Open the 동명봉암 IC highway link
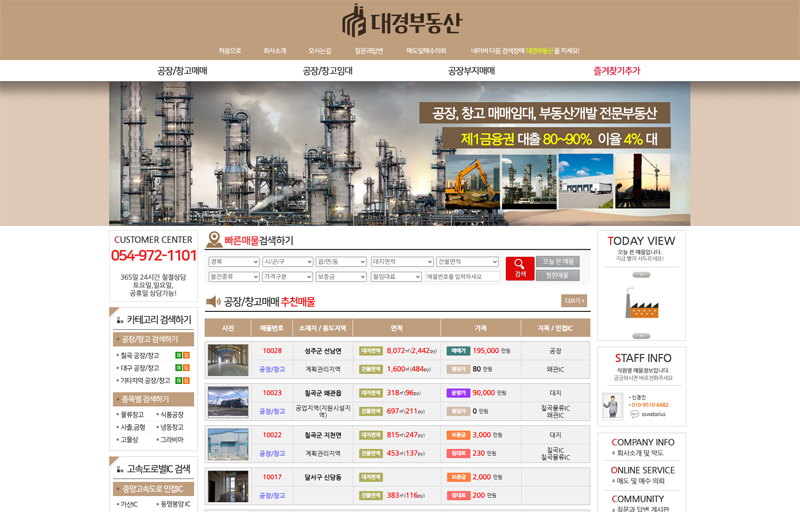Screen dimensions: 800x512 point(176,504)
